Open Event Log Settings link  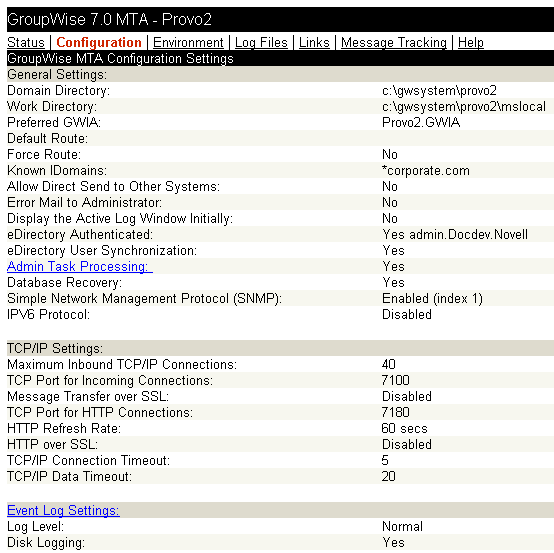63,510
